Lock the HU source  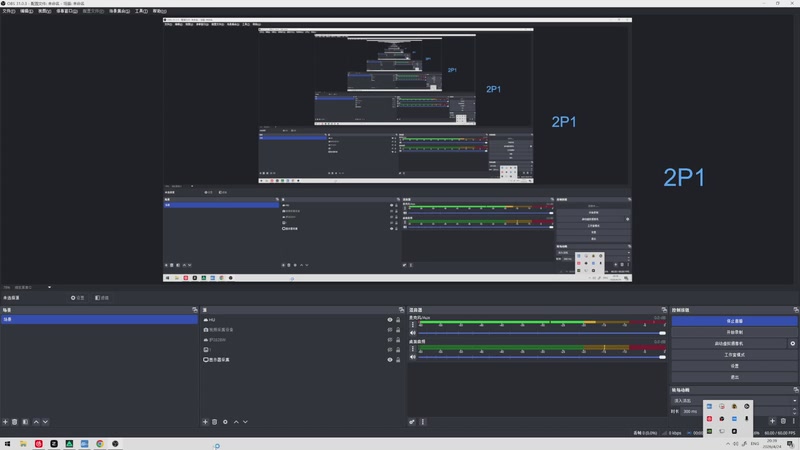[x=398, y=320]
